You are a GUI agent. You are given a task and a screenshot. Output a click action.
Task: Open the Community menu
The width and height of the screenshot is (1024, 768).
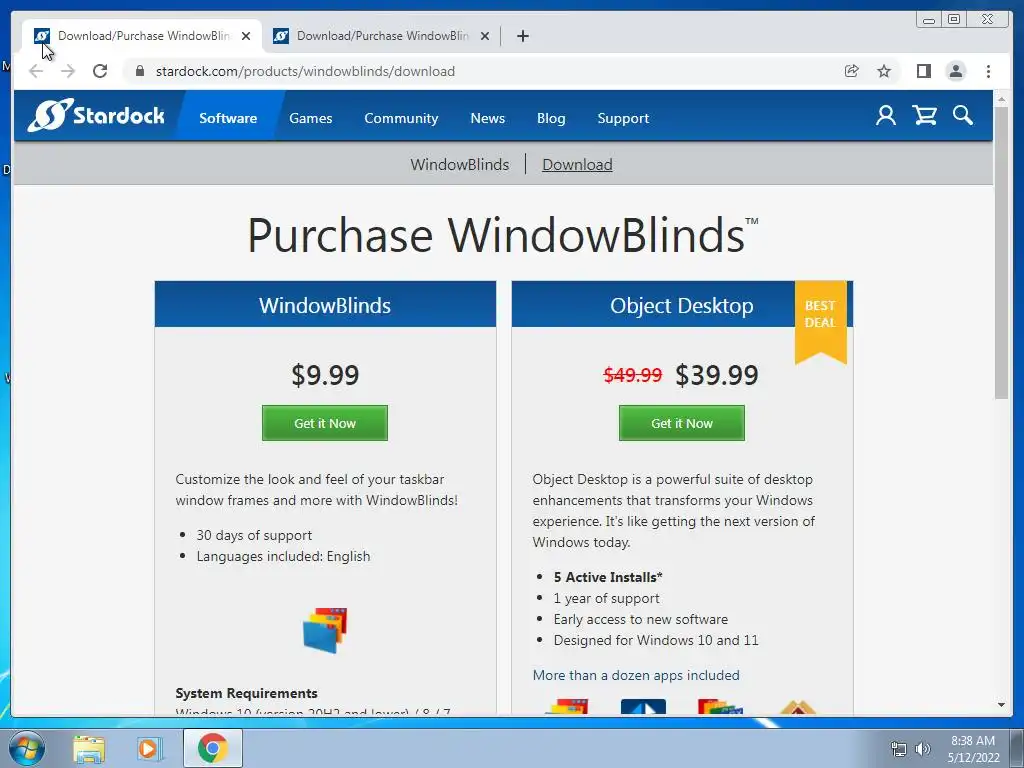401,118
